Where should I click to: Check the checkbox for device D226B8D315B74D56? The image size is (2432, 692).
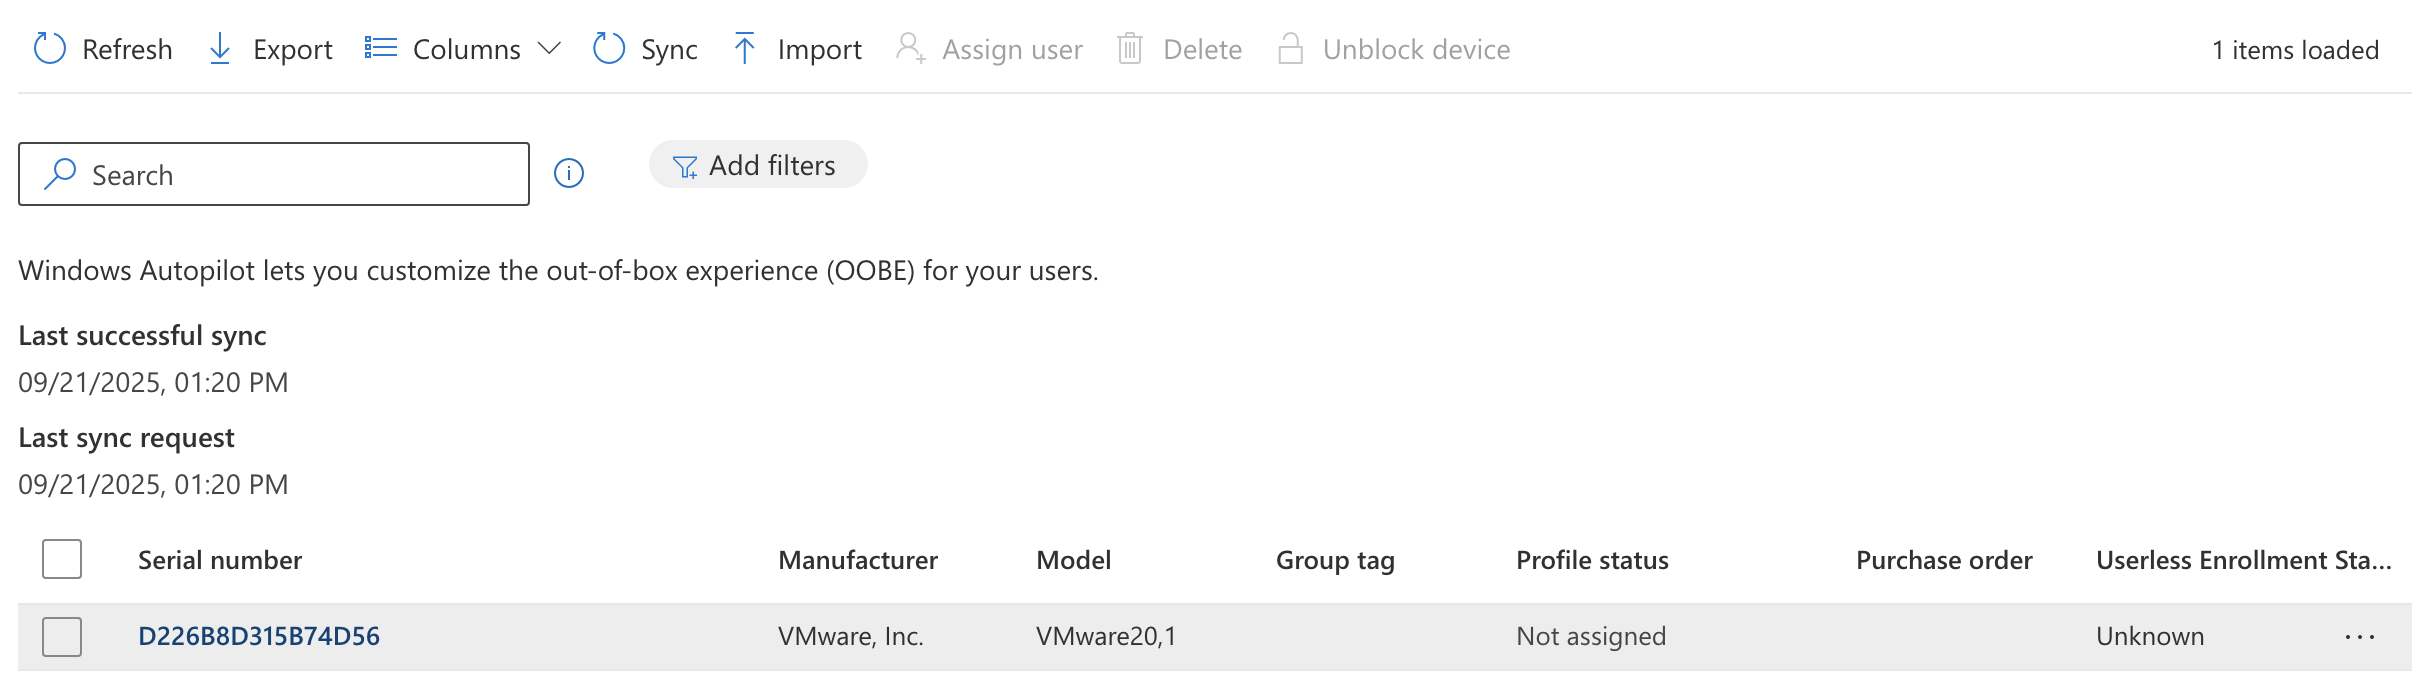click(61, 636)
